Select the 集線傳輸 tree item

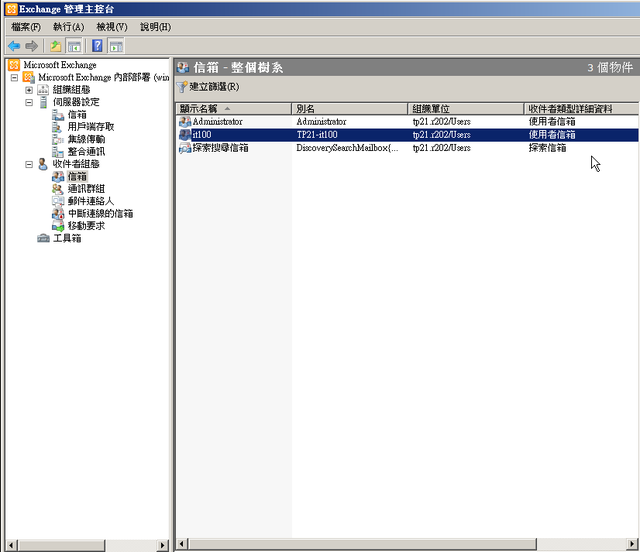click(x=86, y=139)
